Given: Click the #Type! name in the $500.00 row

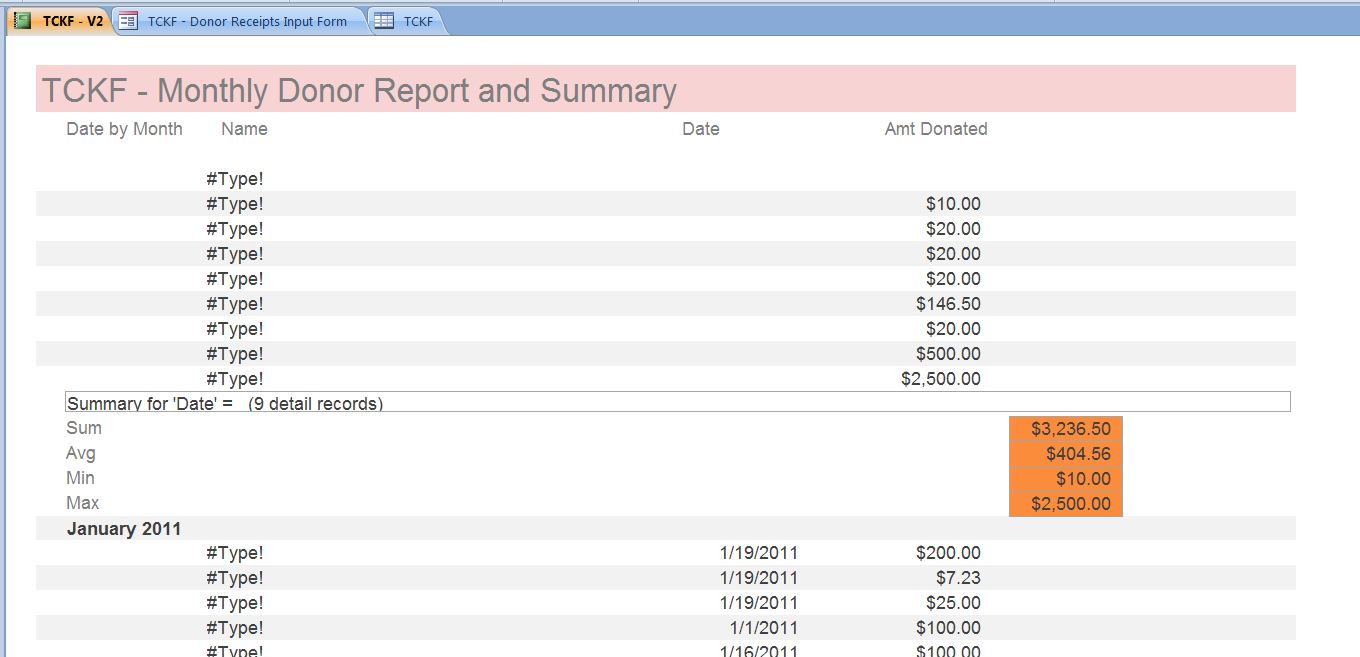Looking at the screenshot, I should 235,354.
